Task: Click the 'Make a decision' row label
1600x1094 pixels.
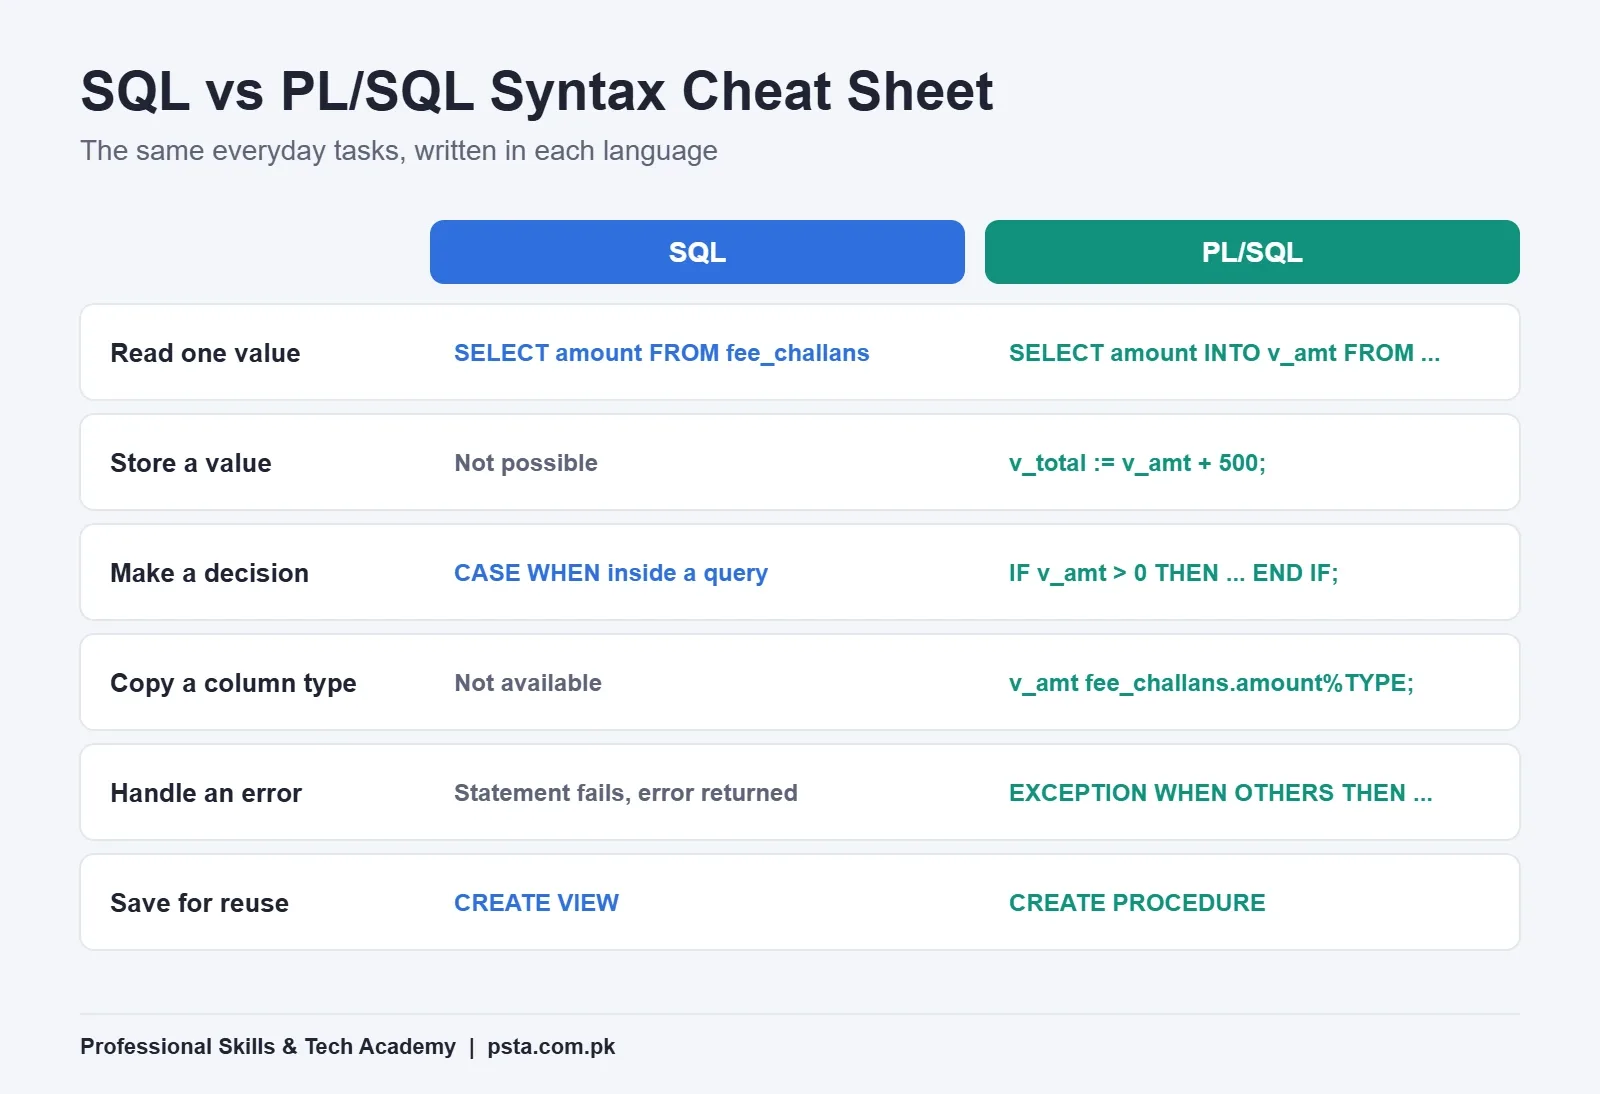Action: pos(209,573)
